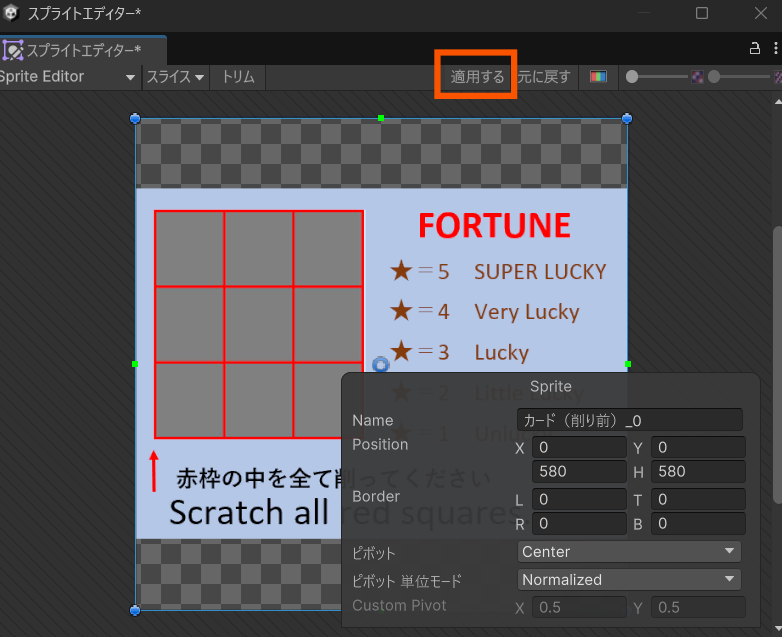Click the Border T field
The height and width of the screenshot is (637, 782).
click(698, 499)
